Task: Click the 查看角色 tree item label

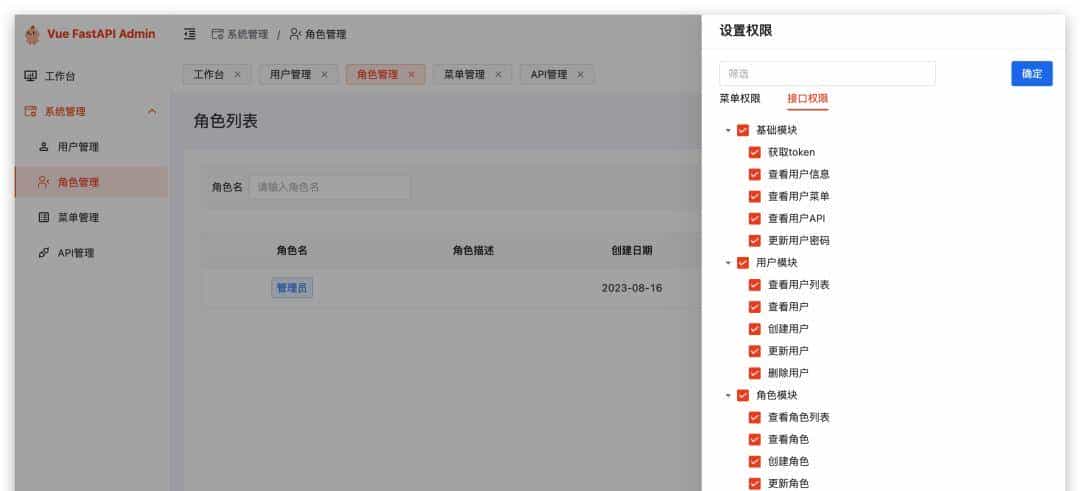Action: (x=788, y=439)
